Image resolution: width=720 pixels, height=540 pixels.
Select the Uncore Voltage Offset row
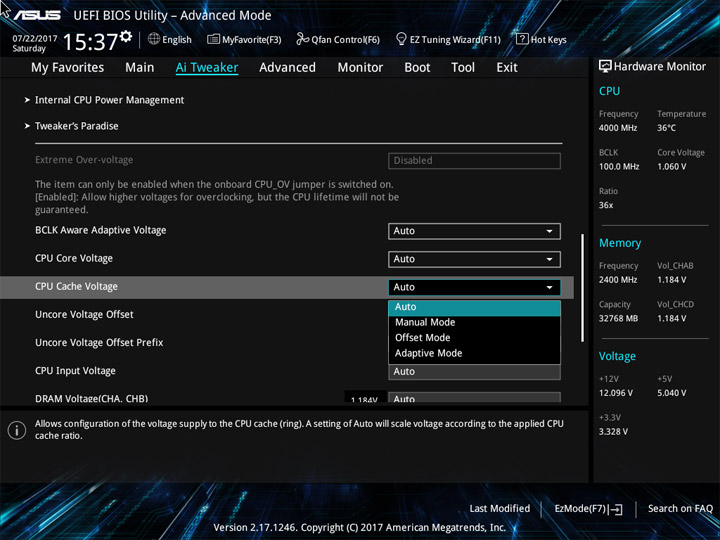point(84,315)
